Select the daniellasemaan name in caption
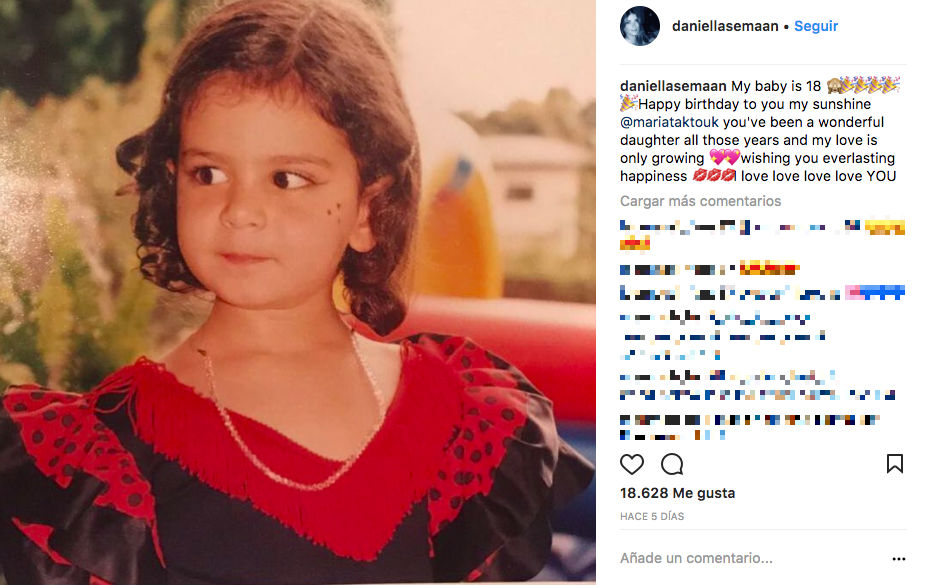 (x=673, y=86)
